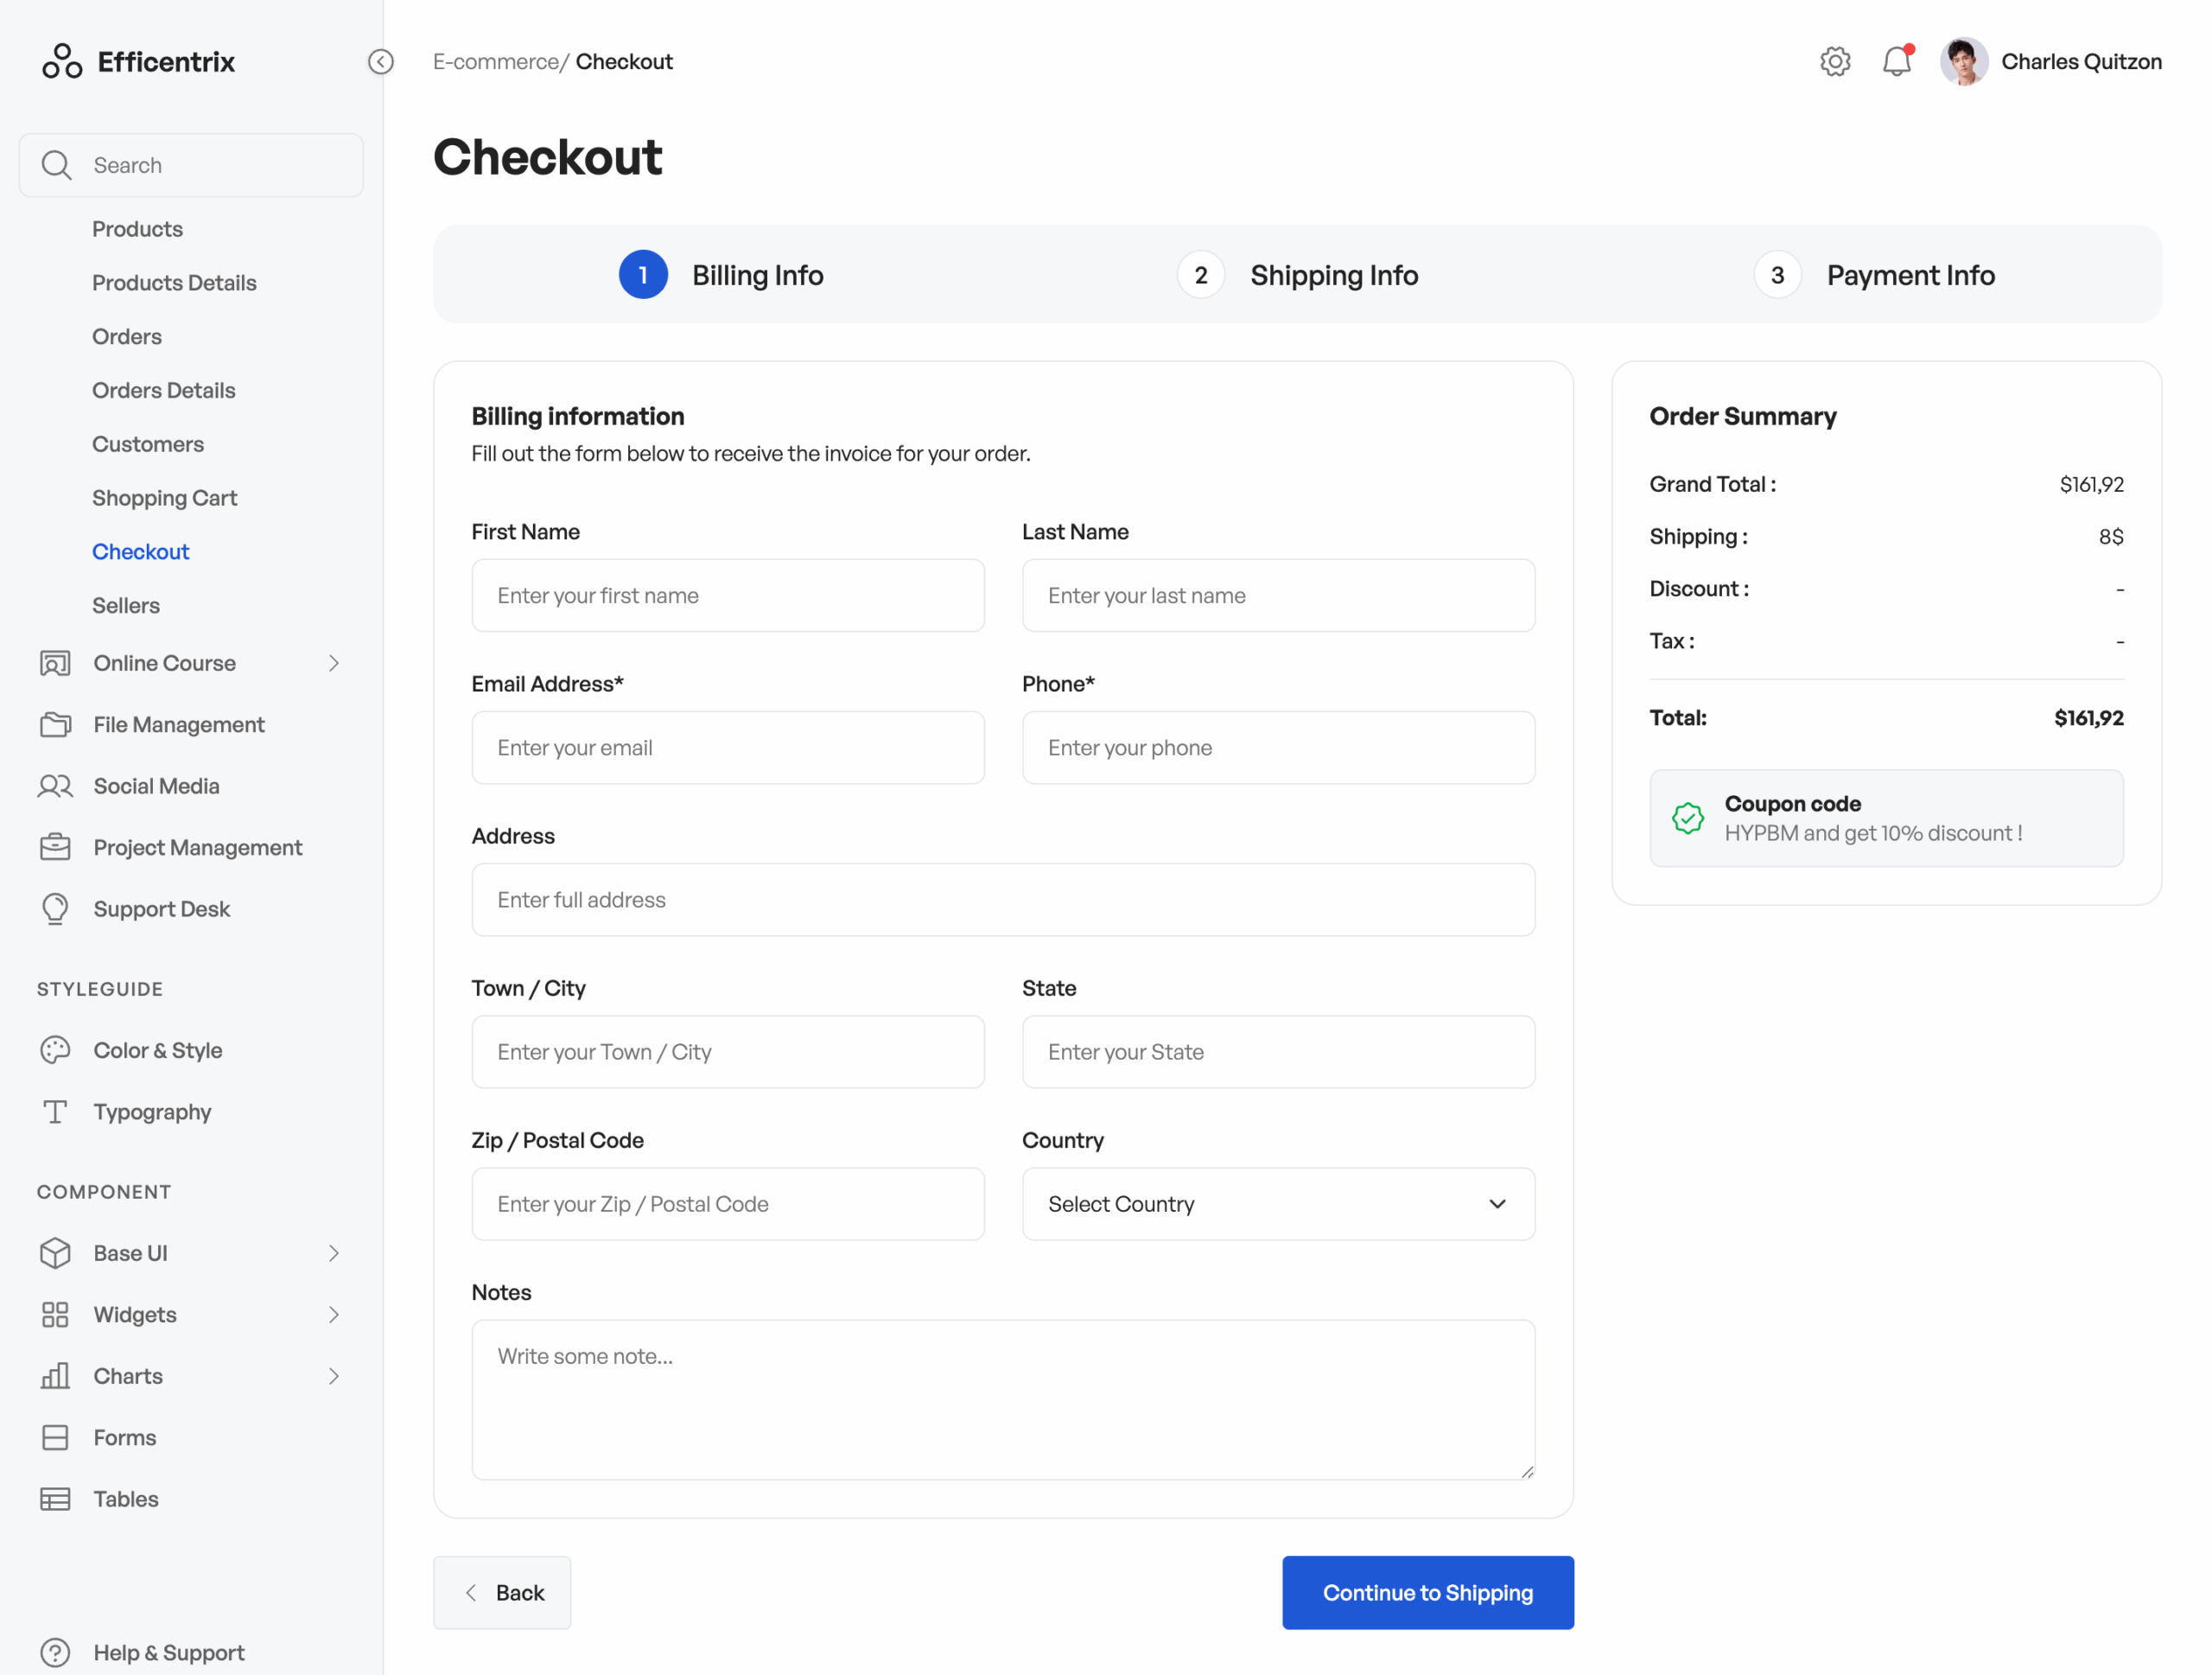The image size is (2212, 1675).
Task: Click the E-commerce breadcrumb link
Action: 495,62
